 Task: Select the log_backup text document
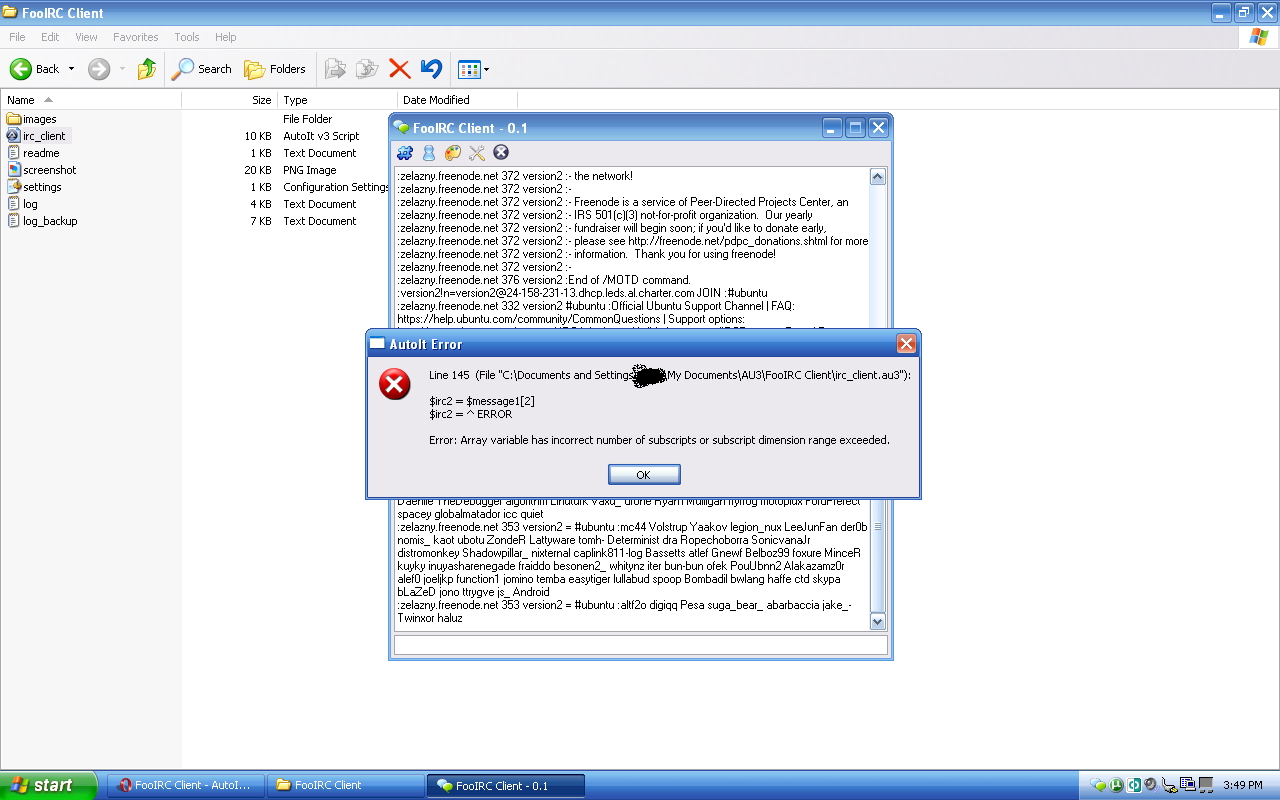pos(42,221)
